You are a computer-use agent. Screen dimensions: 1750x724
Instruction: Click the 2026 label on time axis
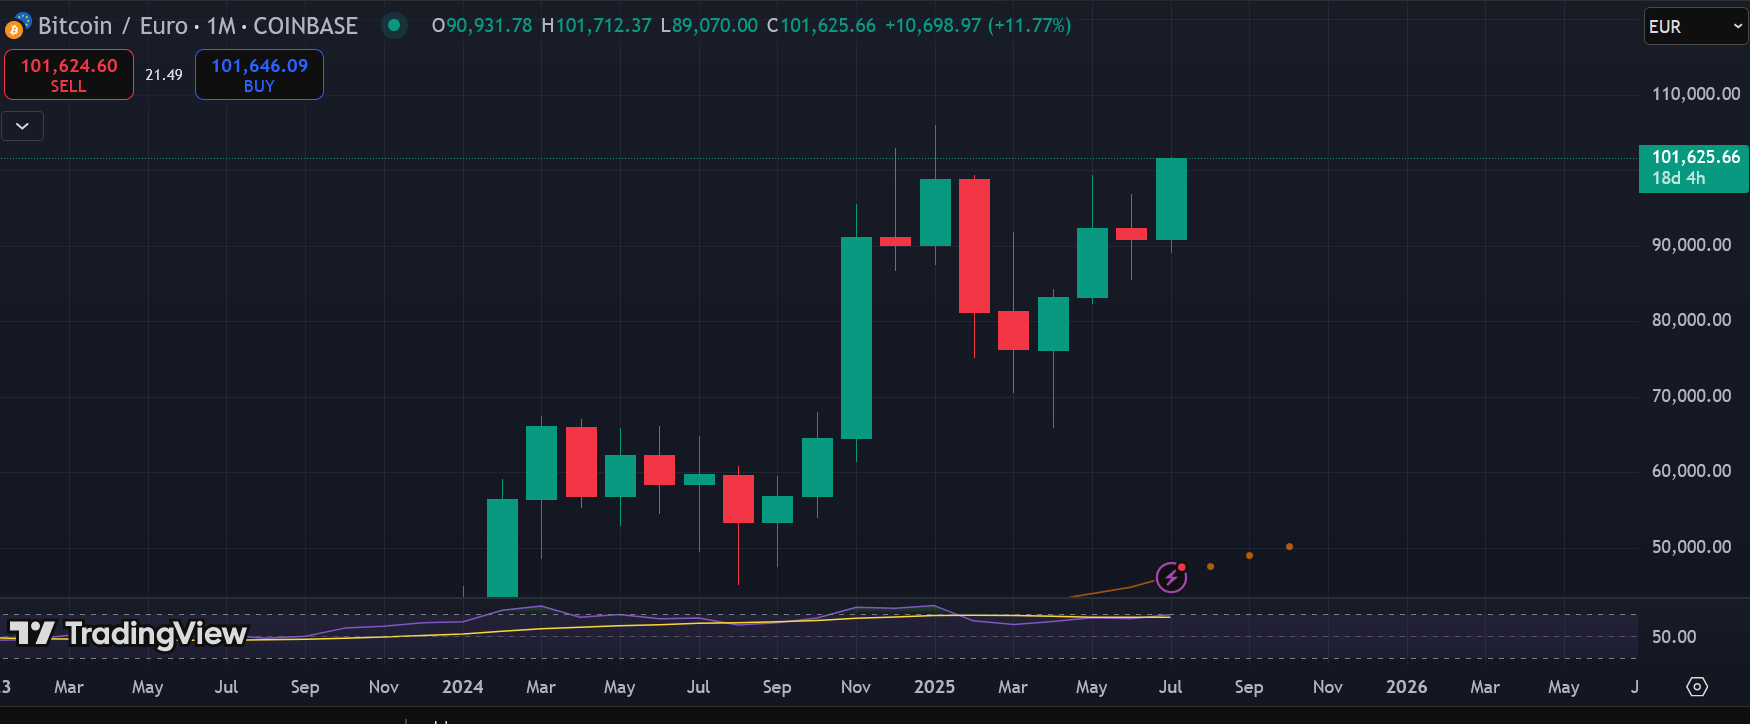point(1406,687)
